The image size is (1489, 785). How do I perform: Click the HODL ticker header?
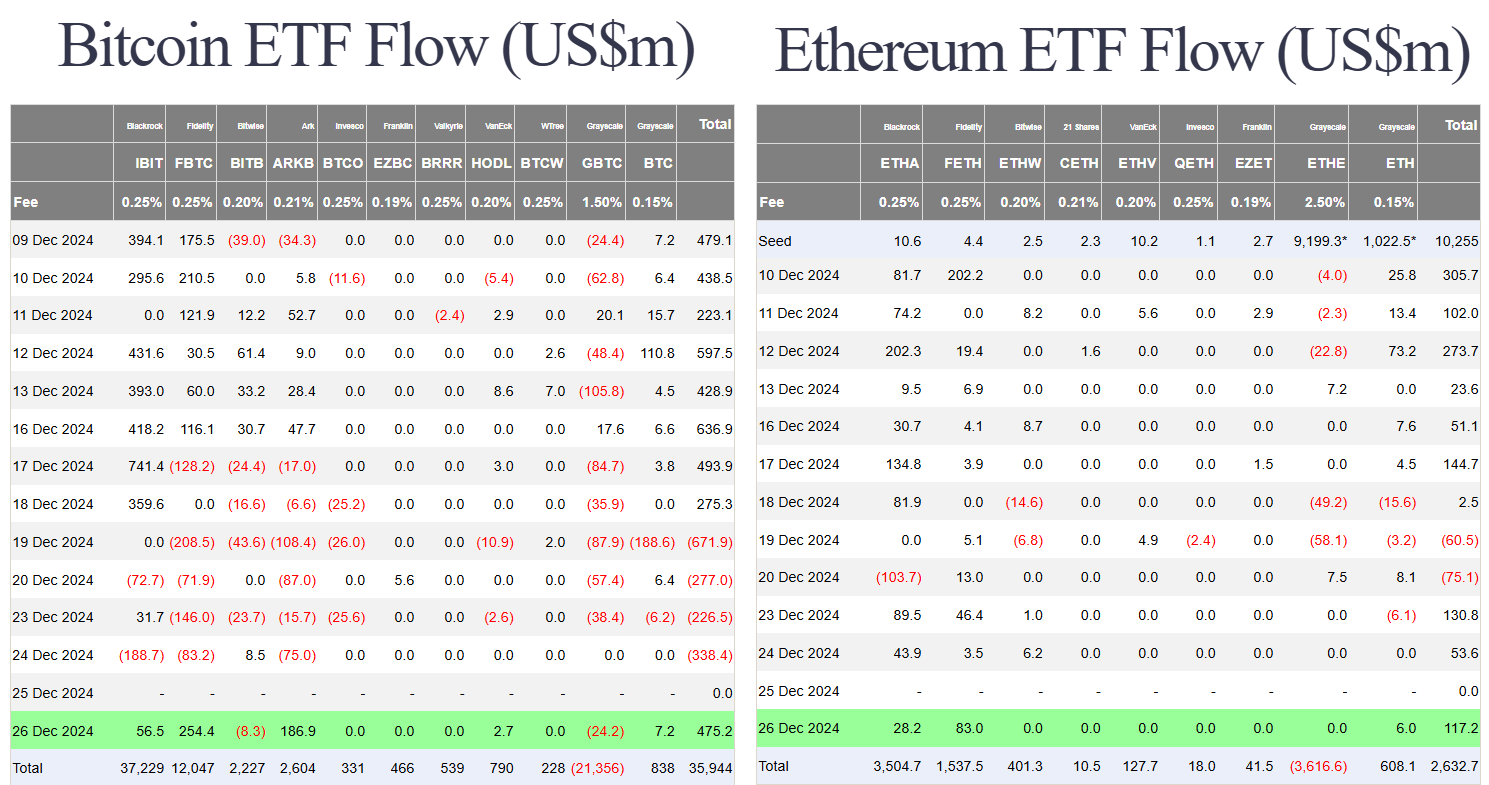pos(491,162)
